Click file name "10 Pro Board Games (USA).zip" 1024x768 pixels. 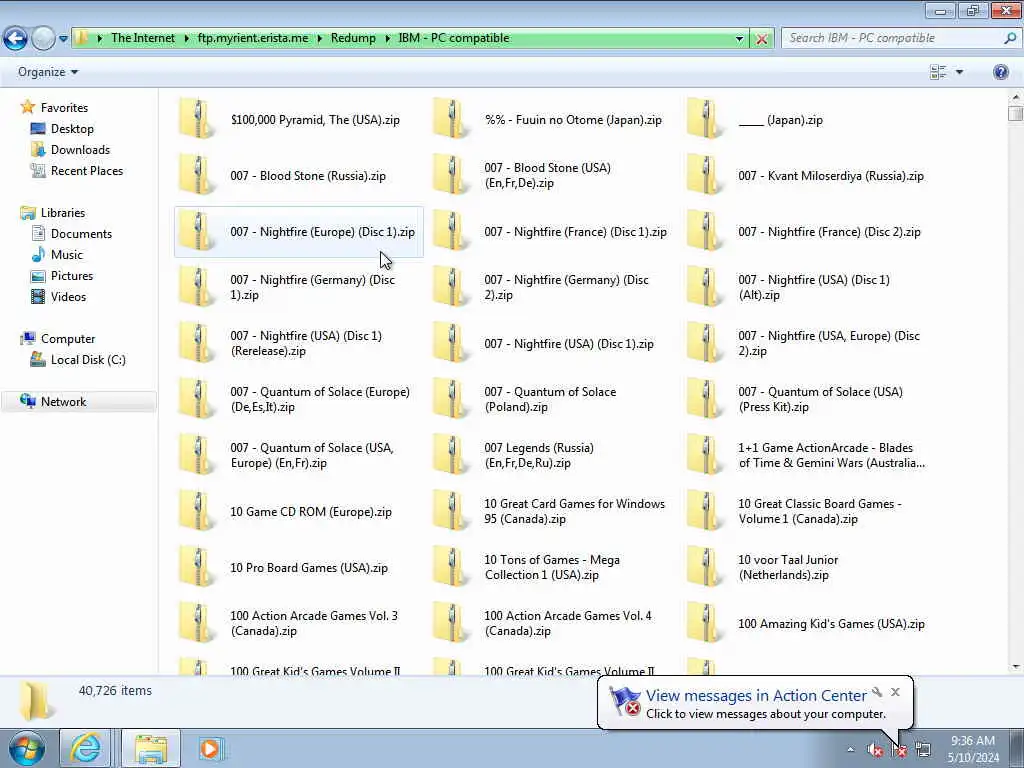pyautogui.click(x=309, y=568)
